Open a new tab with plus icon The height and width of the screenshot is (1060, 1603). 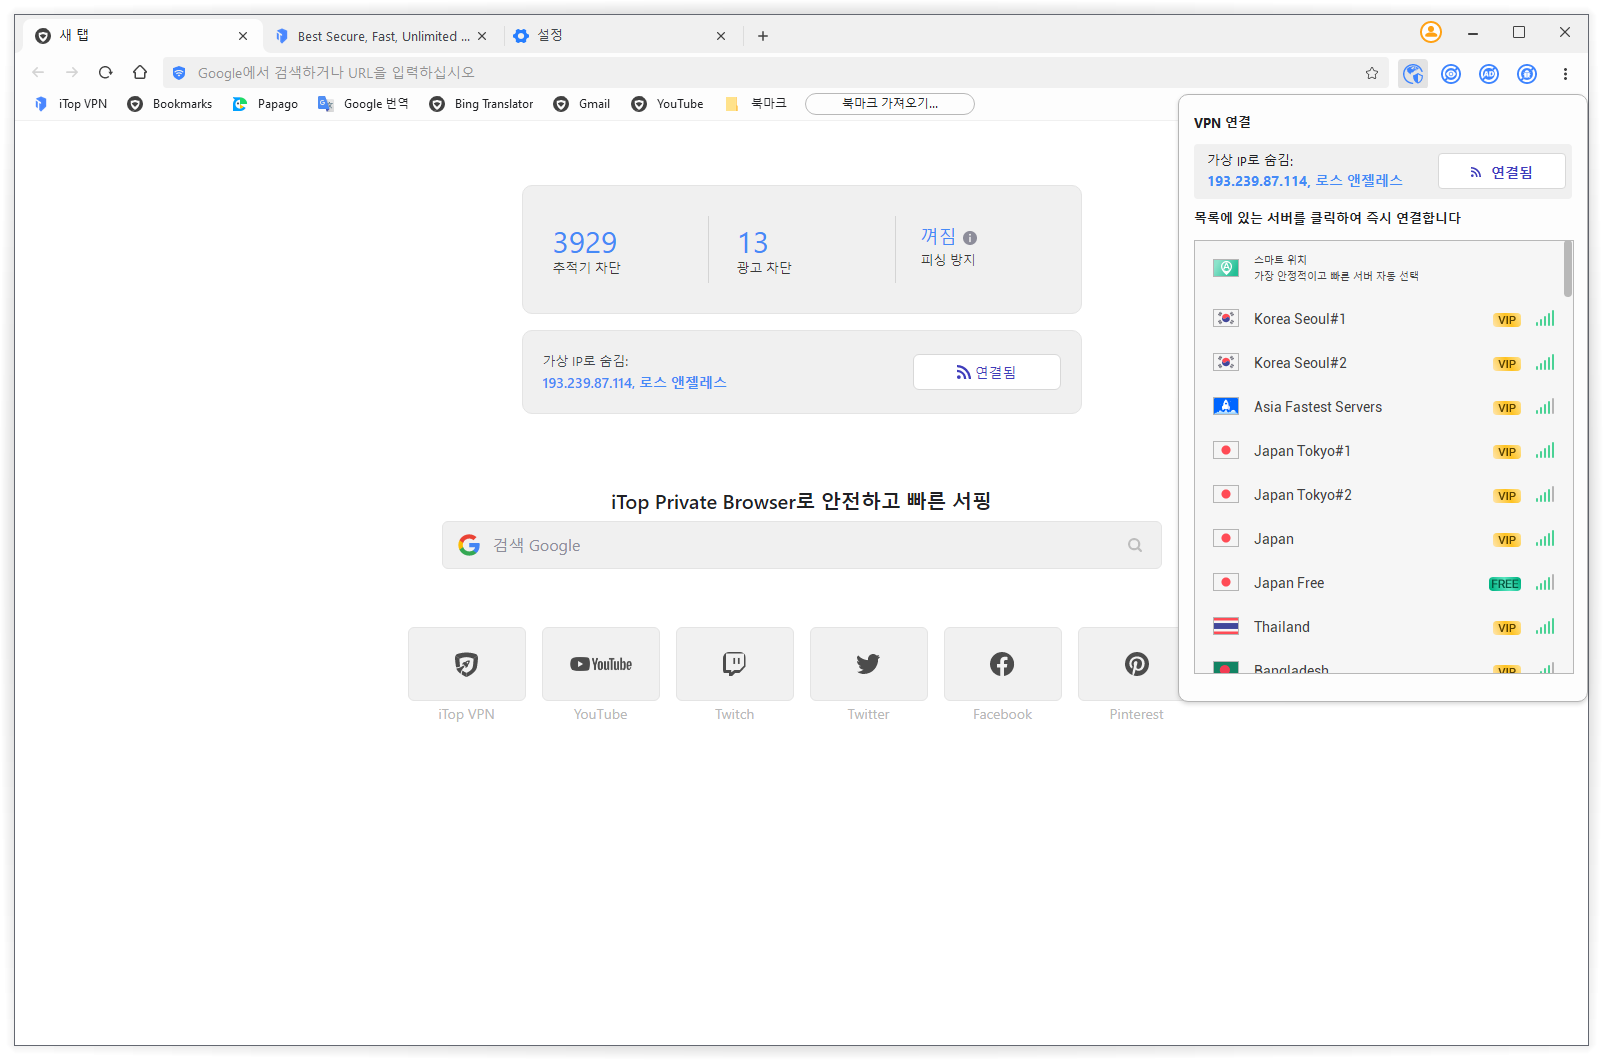pos(763,36)
